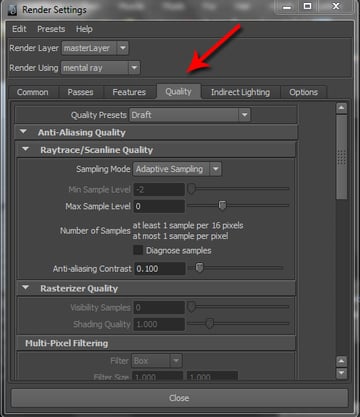The width and height of the screenshot is (360, 417).
Task: Switch to the Features tab
Action: click(x=129, y=92)
